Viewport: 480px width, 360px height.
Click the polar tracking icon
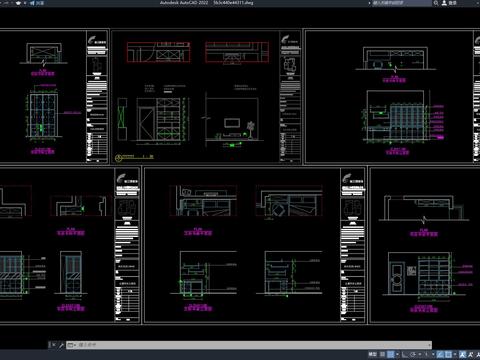tap(413, 354)
